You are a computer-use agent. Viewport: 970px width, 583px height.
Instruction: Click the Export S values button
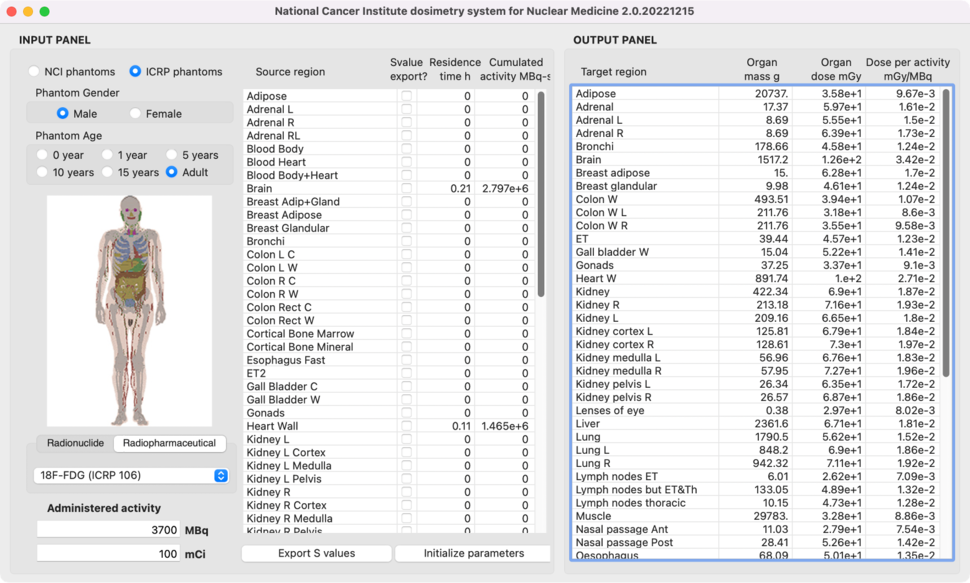point(314,553)
